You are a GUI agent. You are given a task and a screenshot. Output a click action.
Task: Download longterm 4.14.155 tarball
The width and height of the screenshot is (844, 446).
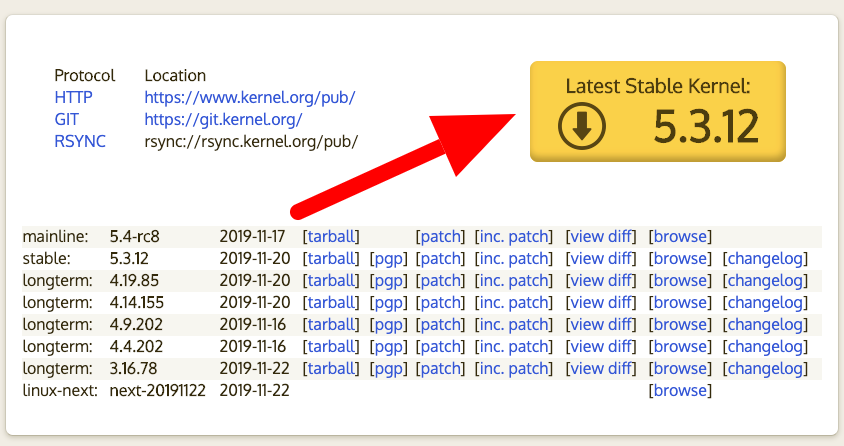[x=331, y=303]
